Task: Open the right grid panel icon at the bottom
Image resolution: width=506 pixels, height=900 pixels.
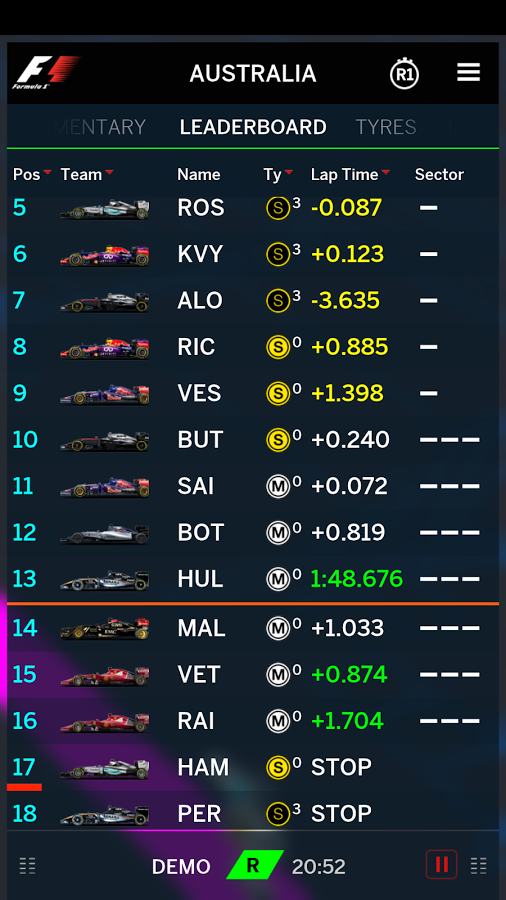Action: coord(478,865)
